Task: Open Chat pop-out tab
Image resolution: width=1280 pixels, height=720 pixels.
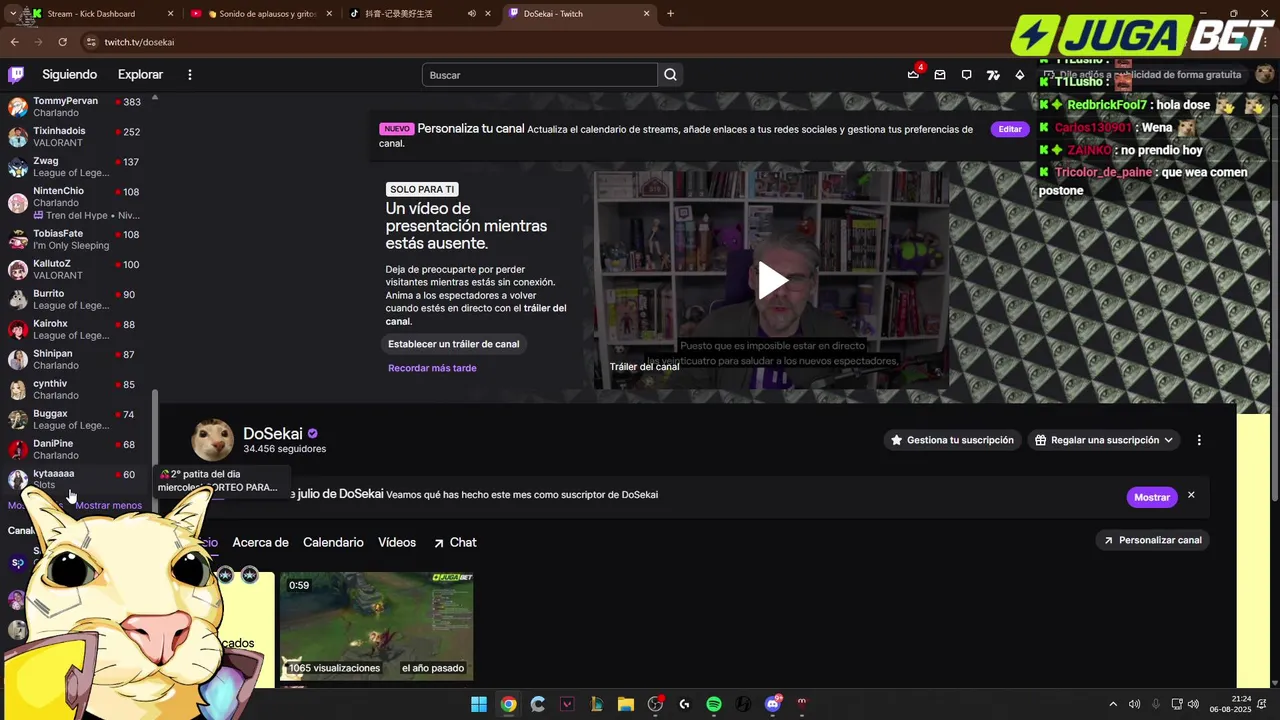Action: (x=454, y=542)
